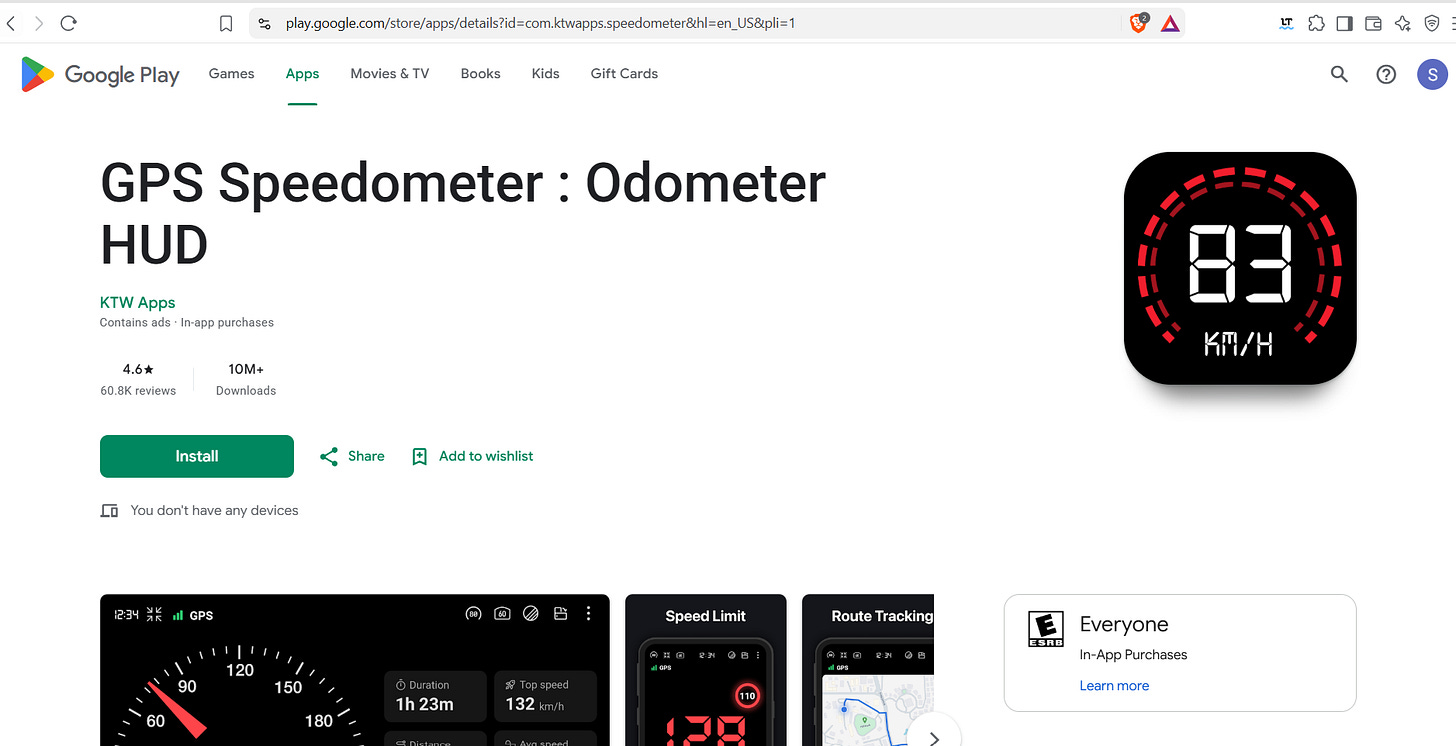Open the Extensions puzzle-piece menu
Viewport: 1456px width, 746px height.
pyautogui.click(x=1316, y=23)
